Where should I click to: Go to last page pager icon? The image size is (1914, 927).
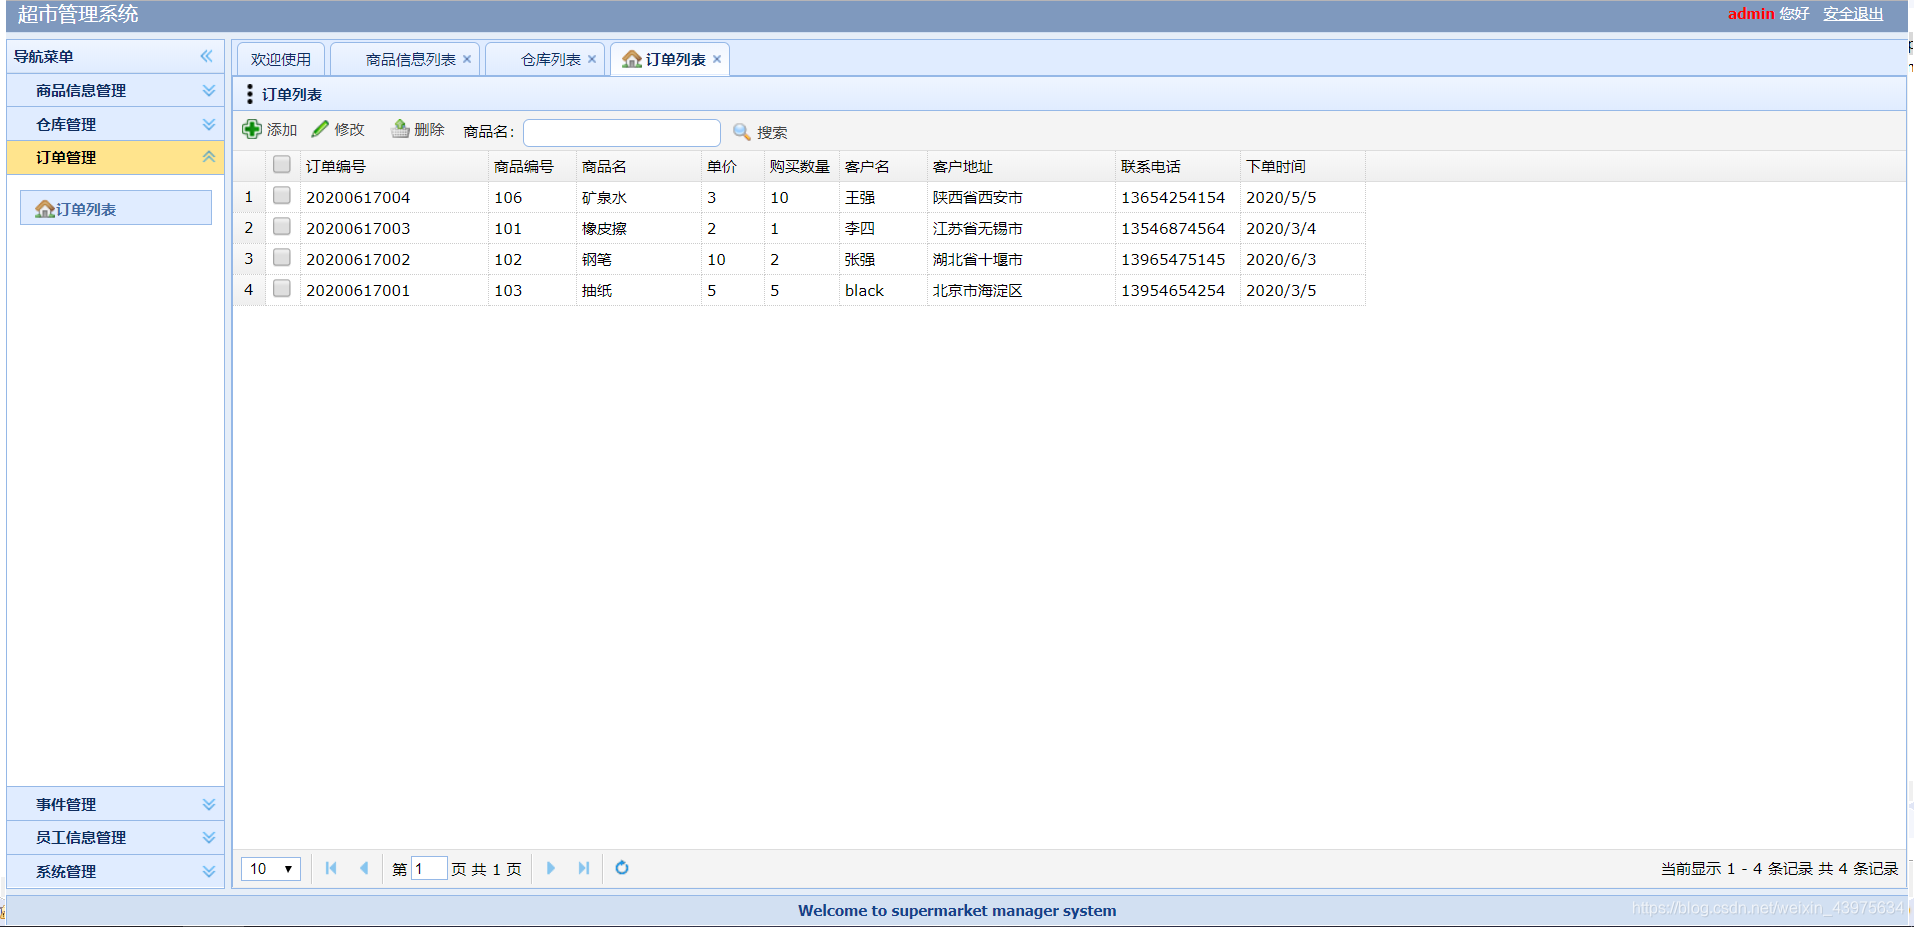tap(584, 869)
